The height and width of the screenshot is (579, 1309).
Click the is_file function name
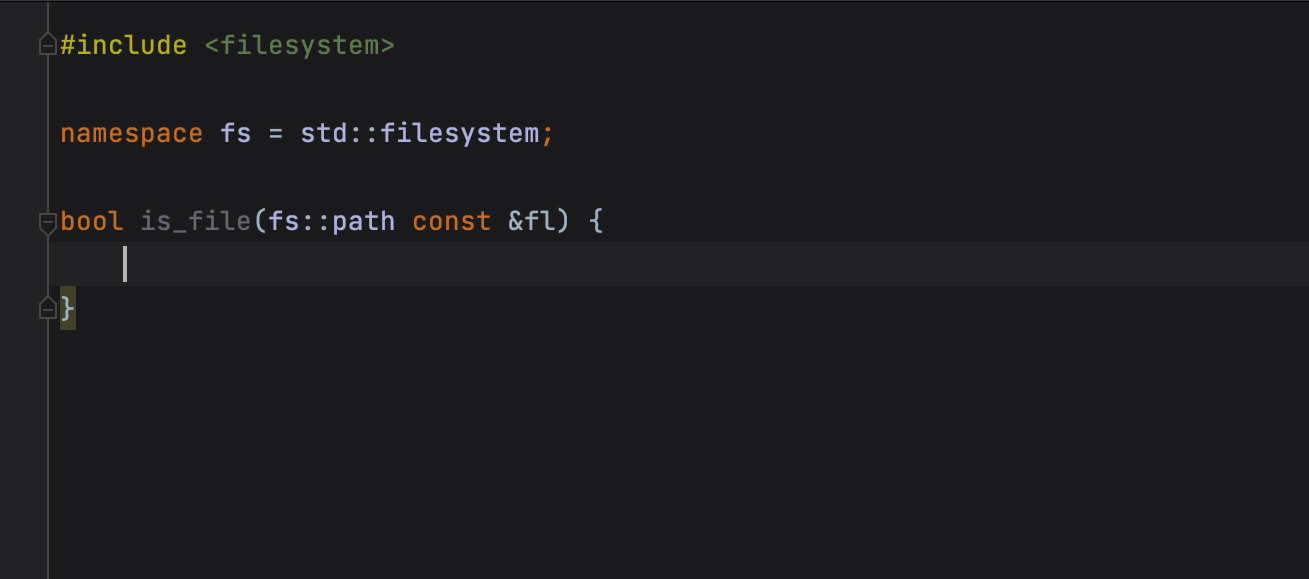[x=195, y=221]
